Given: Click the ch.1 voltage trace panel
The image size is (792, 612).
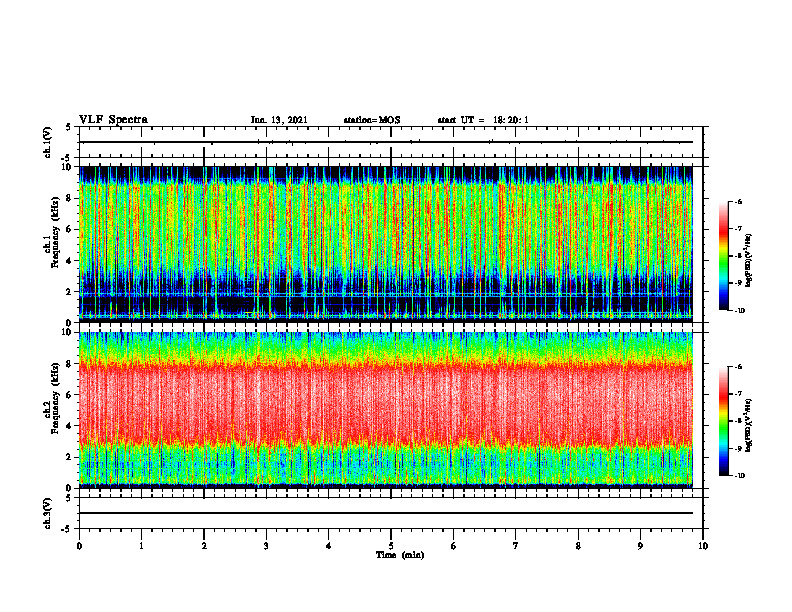Looking at the screenshot, I should tap(391, 142).
